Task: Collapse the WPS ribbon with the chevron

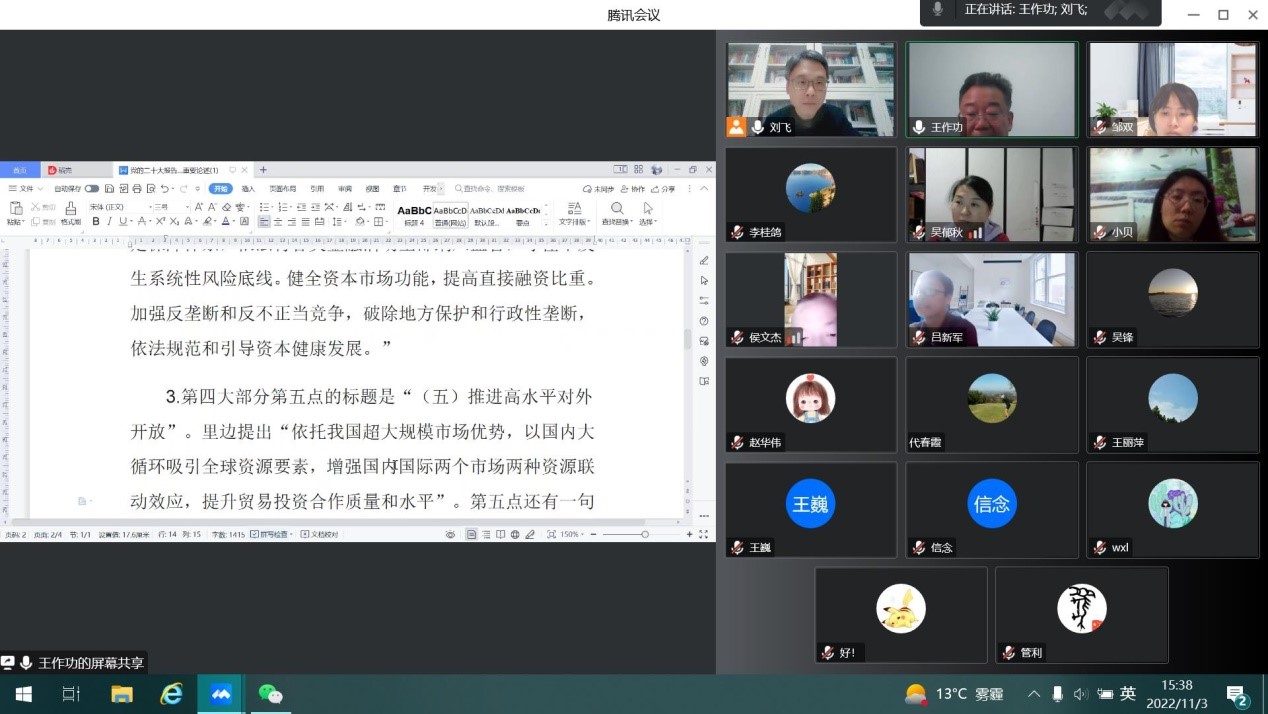Action: pyautogui.click(x=704, y=188)
